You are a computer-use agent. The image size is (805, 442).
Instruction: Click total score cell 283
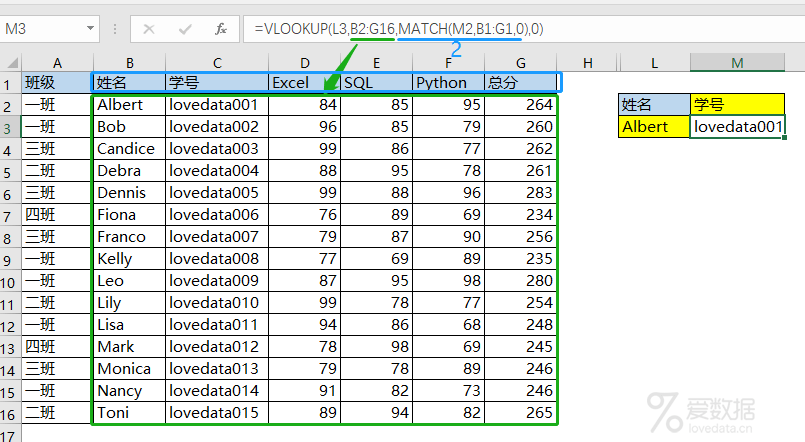coord(521,193)
